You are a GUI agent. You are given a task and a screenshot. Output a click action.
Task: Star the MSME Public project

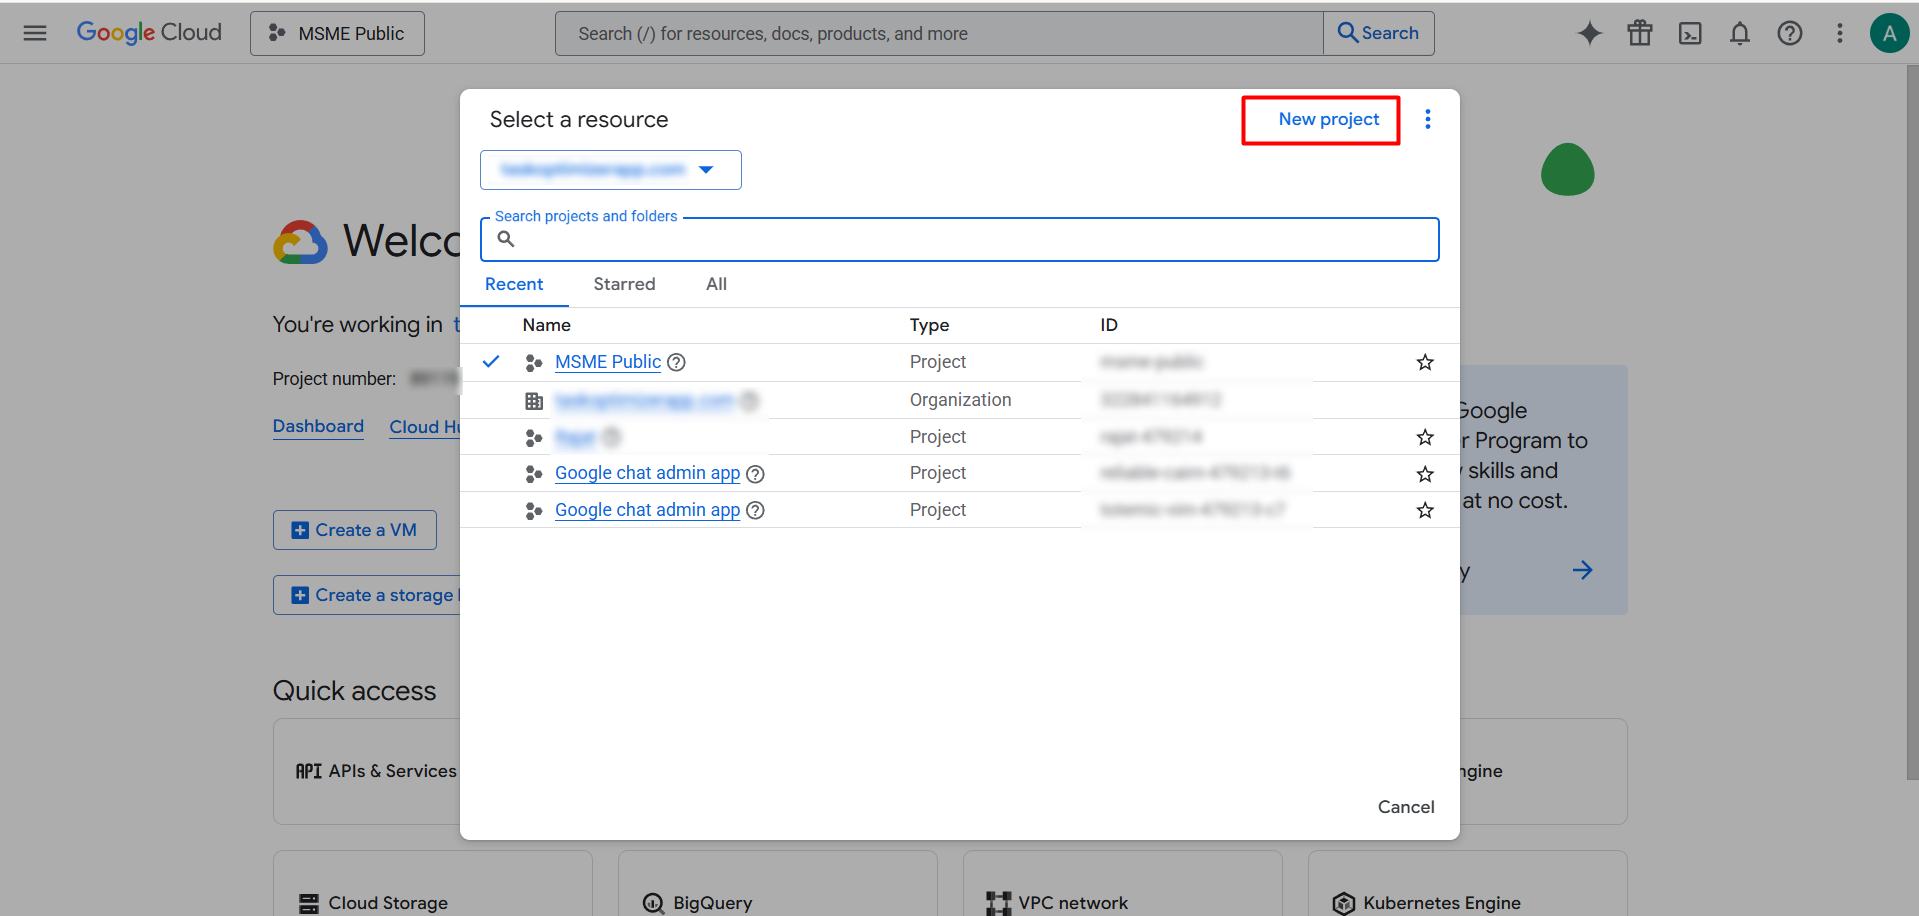coord(1425,362)
